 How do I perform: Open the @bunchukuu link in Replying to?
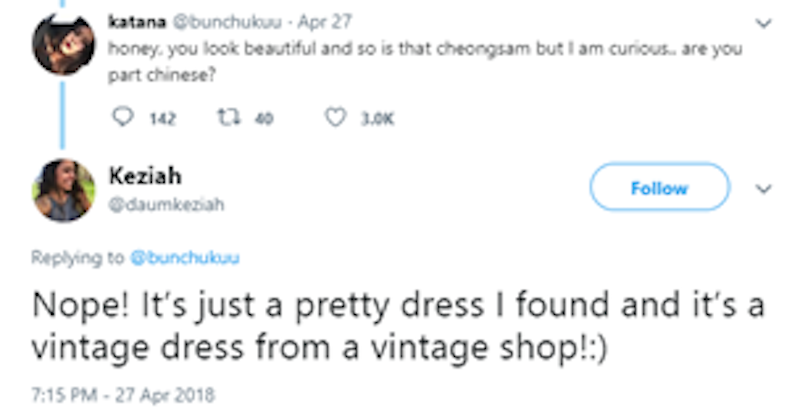point(185,258)
